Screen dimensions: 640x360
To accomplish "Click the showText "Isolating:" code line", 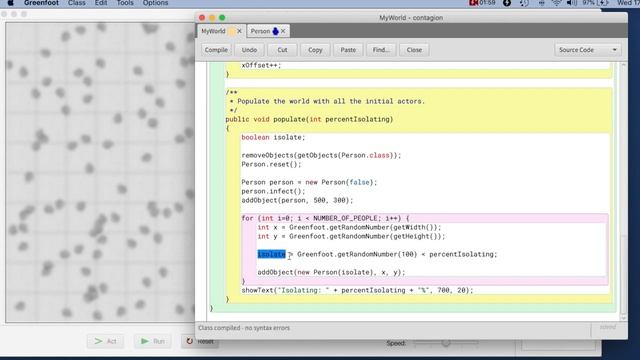I will tap(357, 290).
